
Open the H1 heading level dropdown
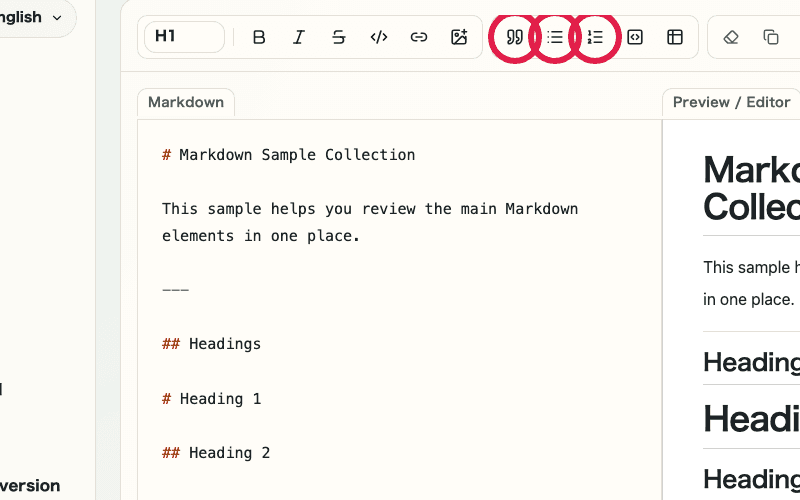(184, 37)
